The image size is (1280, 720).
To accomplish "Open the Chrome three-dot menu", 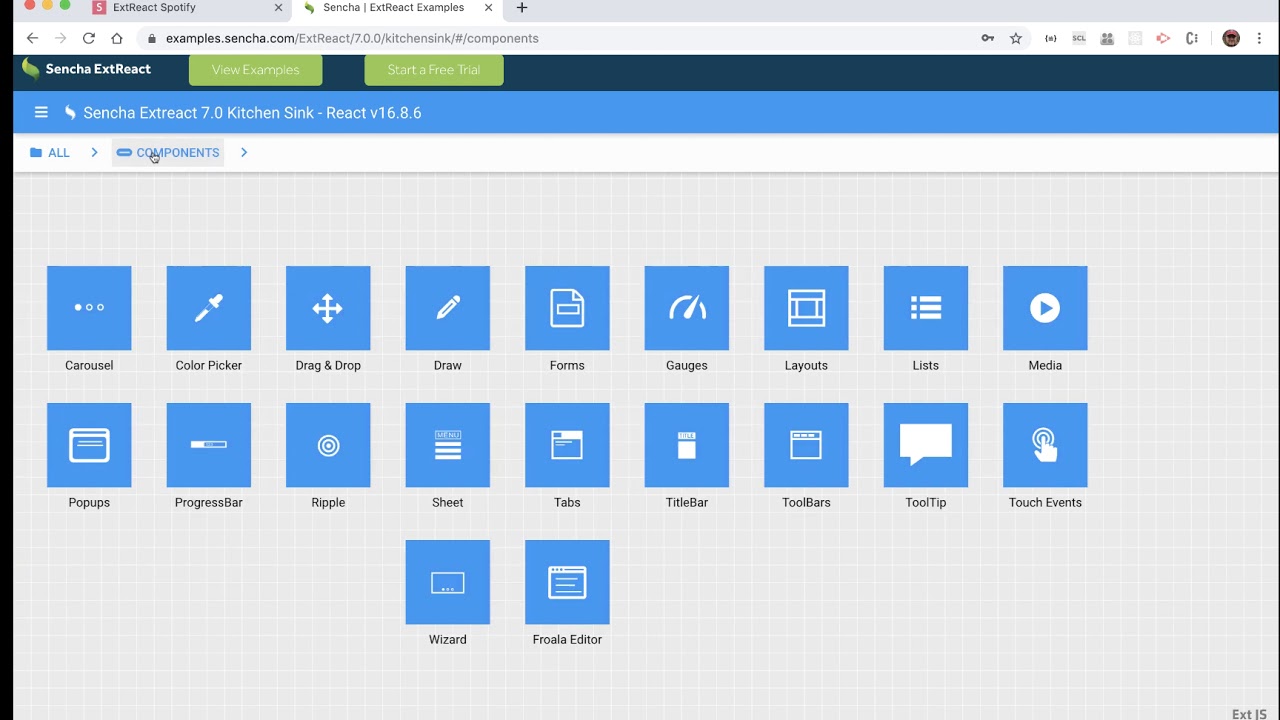I will pos(1260,38).
